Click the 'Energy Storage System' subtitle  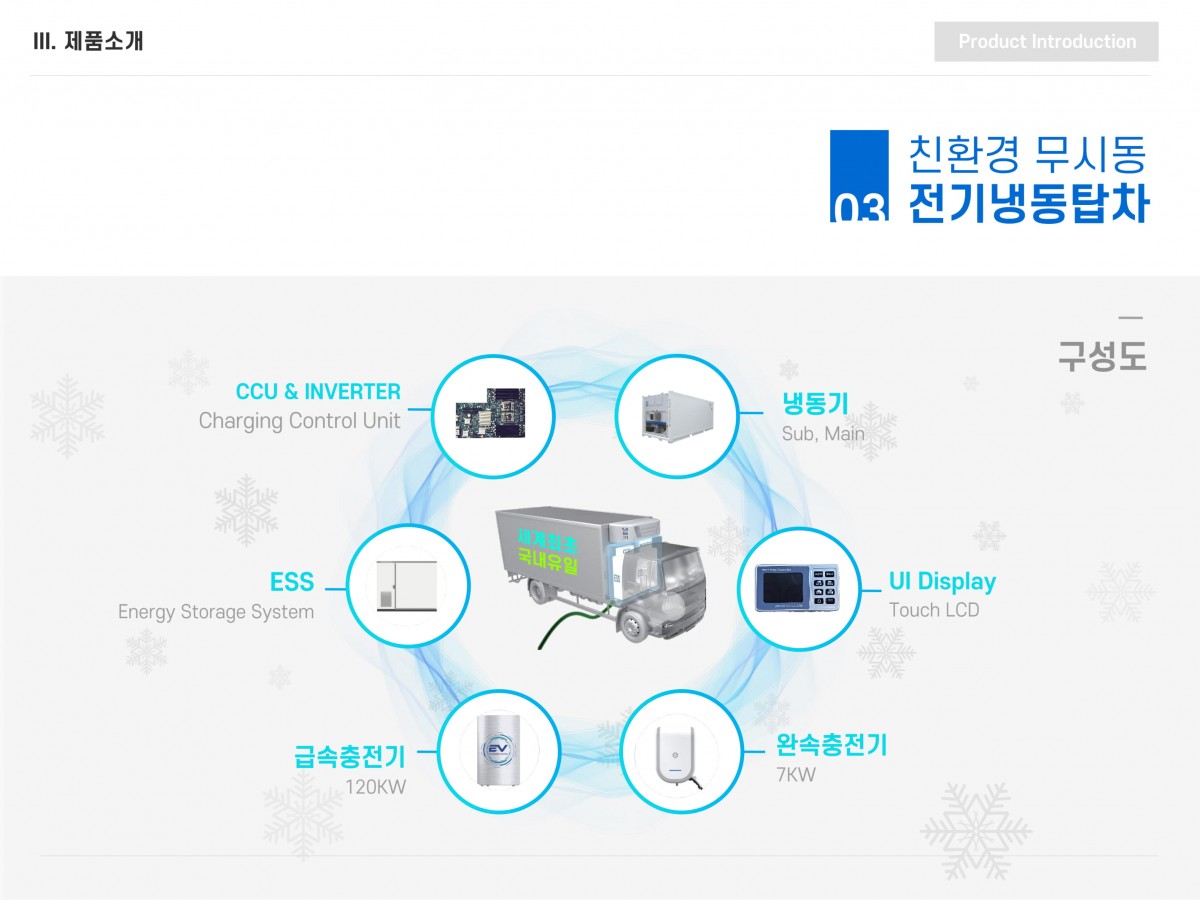click(216, 612)
